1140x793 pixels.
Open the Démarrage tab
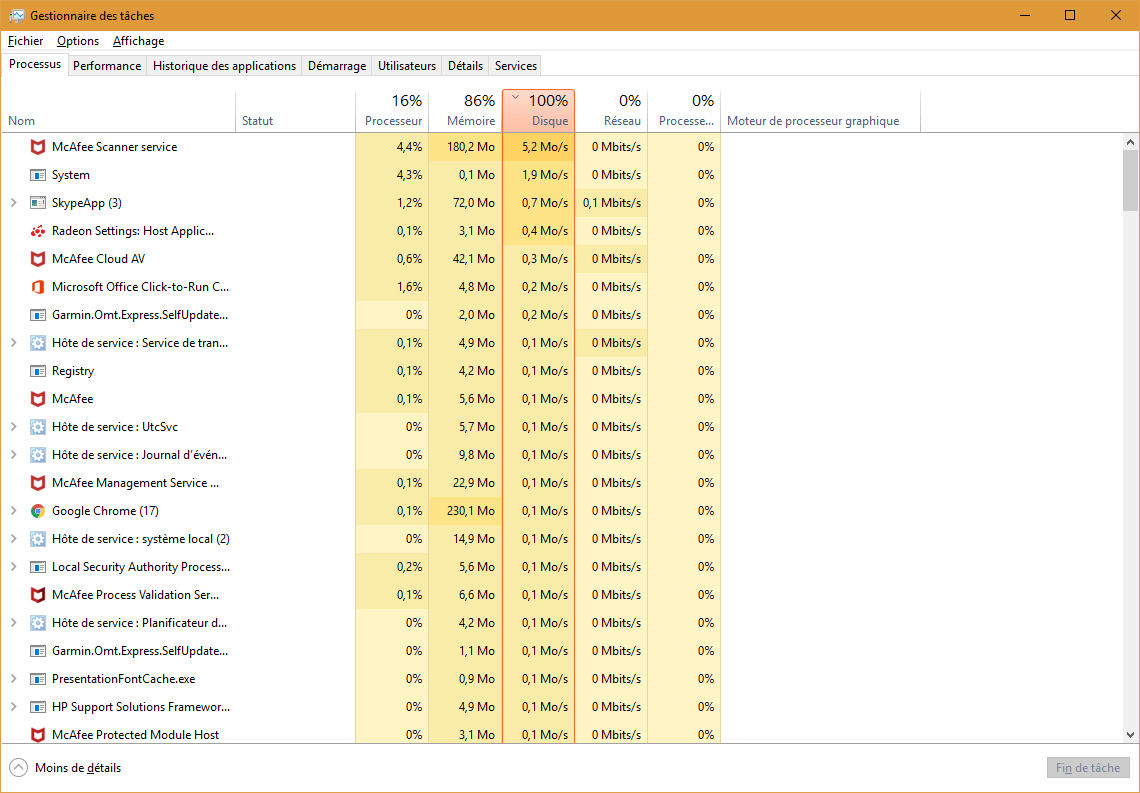tap(336, 66)
